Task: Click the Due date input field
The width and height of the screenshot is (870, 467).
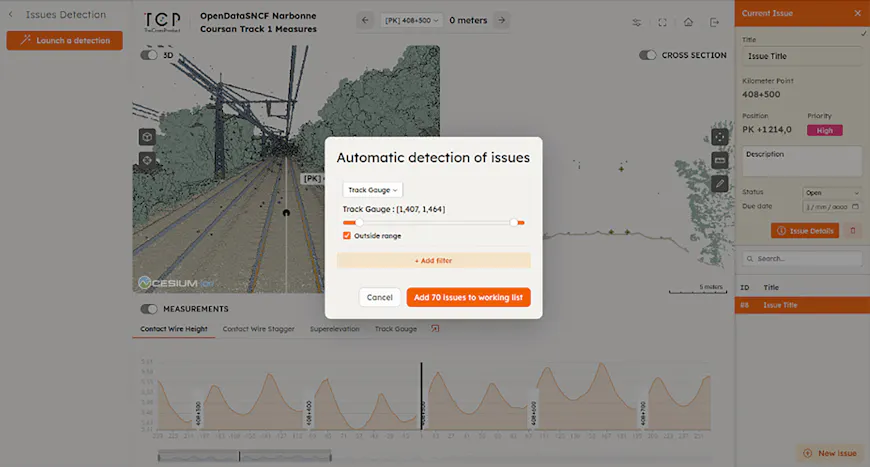Action: tap(832, 207)
